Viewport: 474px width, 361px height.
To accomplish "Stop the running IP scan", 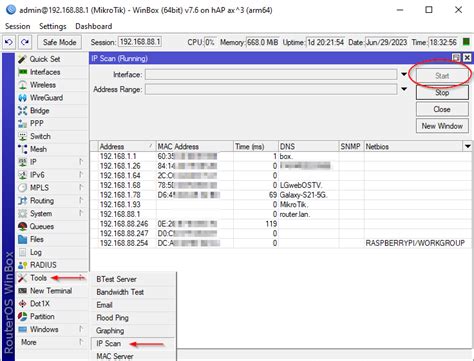I will coord(442,92).
